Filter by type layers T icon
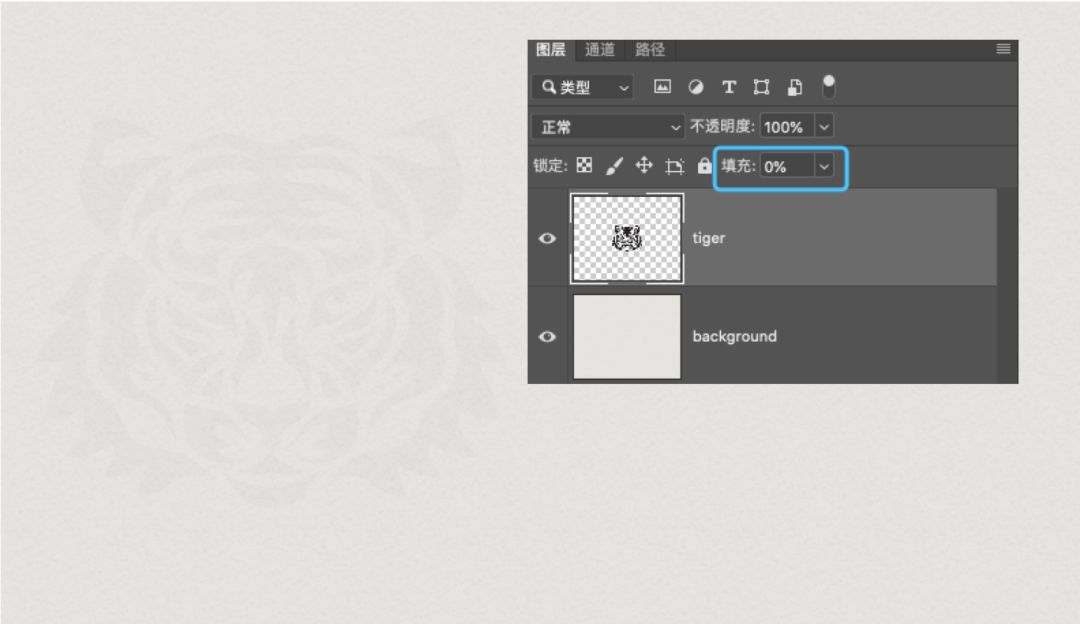 coord(729,87)
